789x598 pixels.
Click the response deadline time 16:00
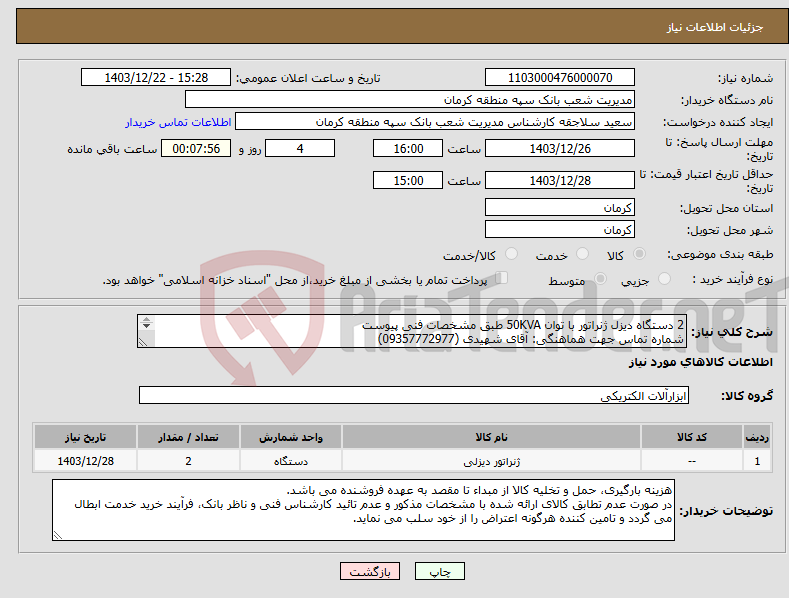pos(408,148)
